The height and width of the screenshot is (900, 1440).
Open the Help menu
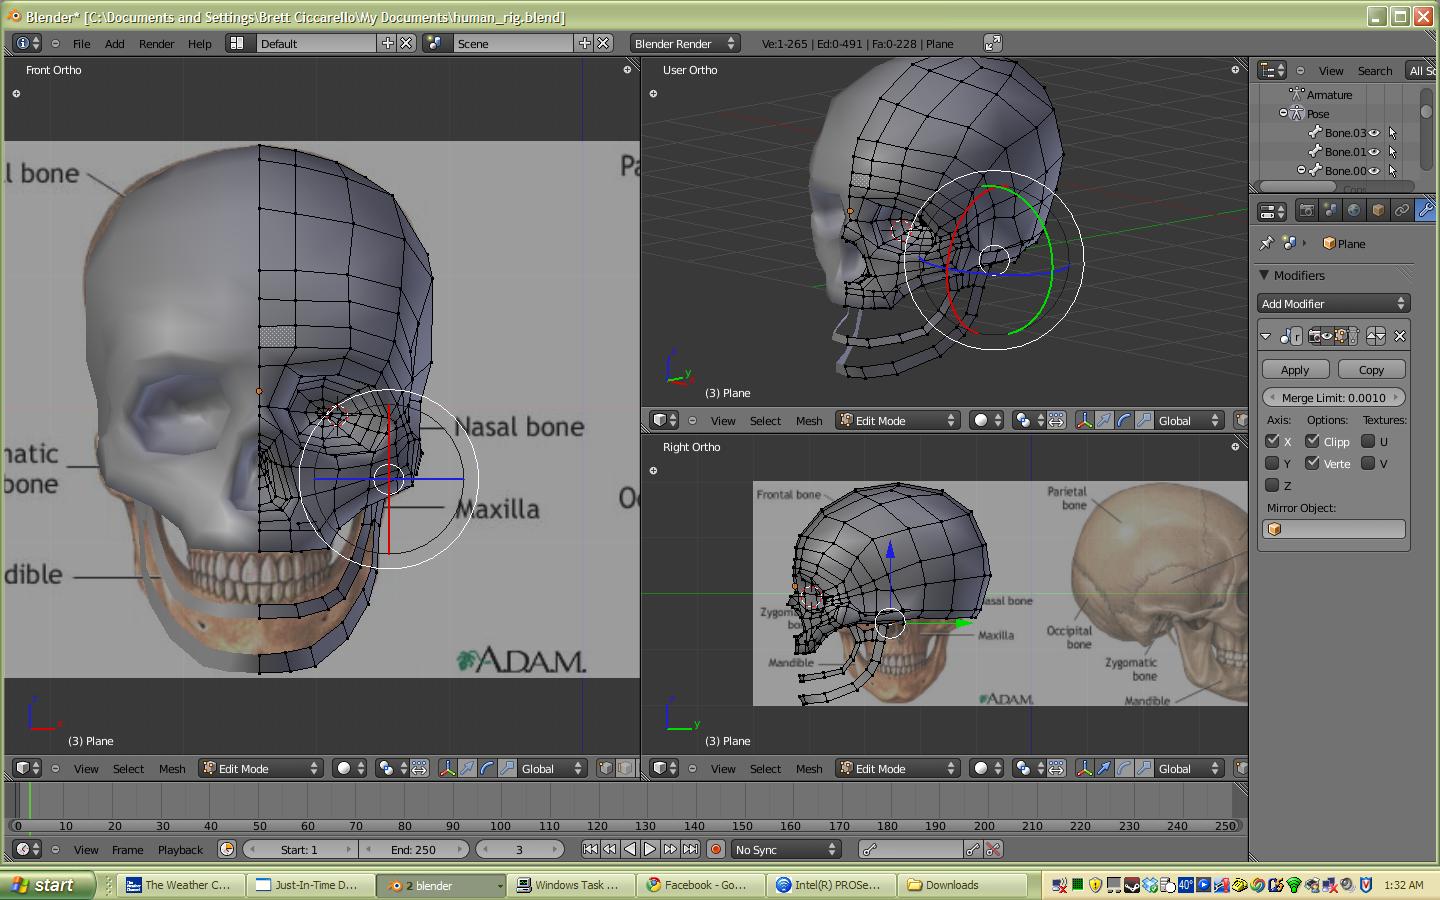coord(200,43)
